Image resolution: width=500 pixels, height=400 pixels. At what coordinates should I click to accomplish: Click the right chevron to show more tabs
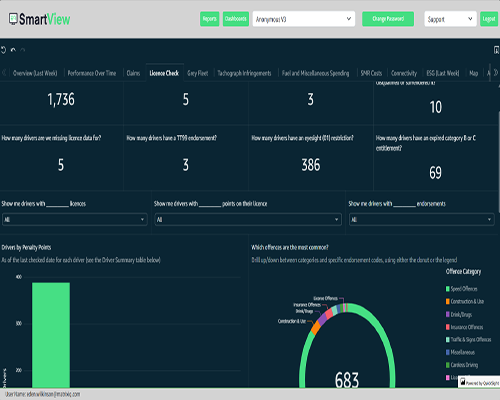pos(496,73)
